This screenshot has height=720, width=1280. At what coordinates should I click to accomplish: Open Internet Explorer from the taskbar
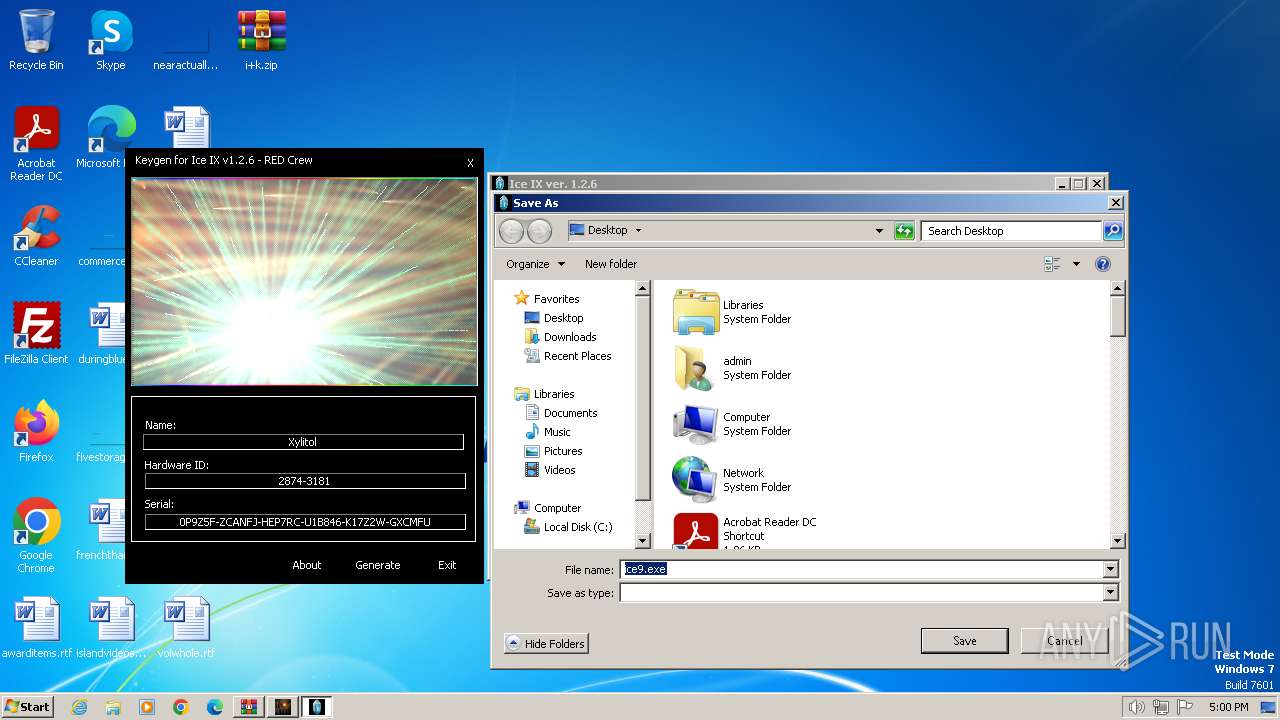(79, 707)
